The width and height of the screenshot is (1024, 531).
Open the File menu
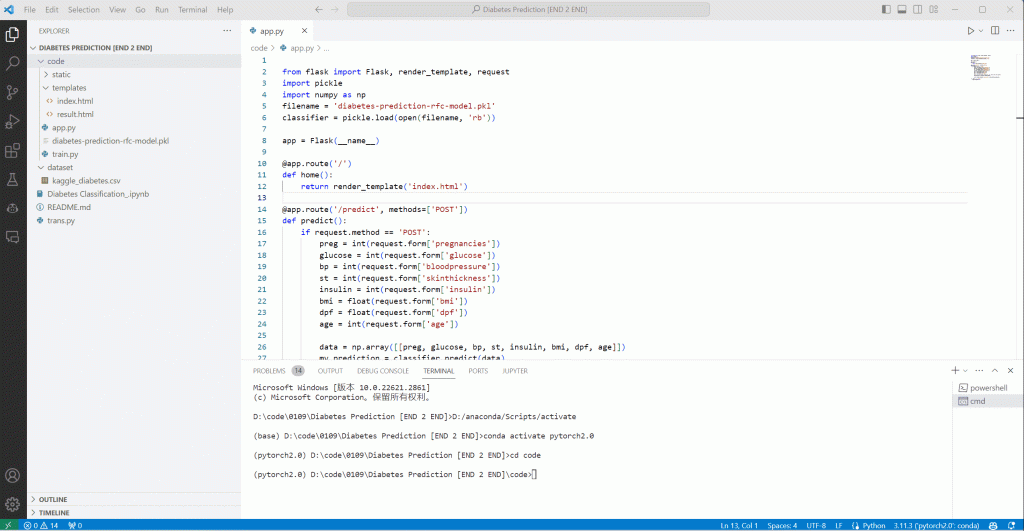[x=30, y=9]
